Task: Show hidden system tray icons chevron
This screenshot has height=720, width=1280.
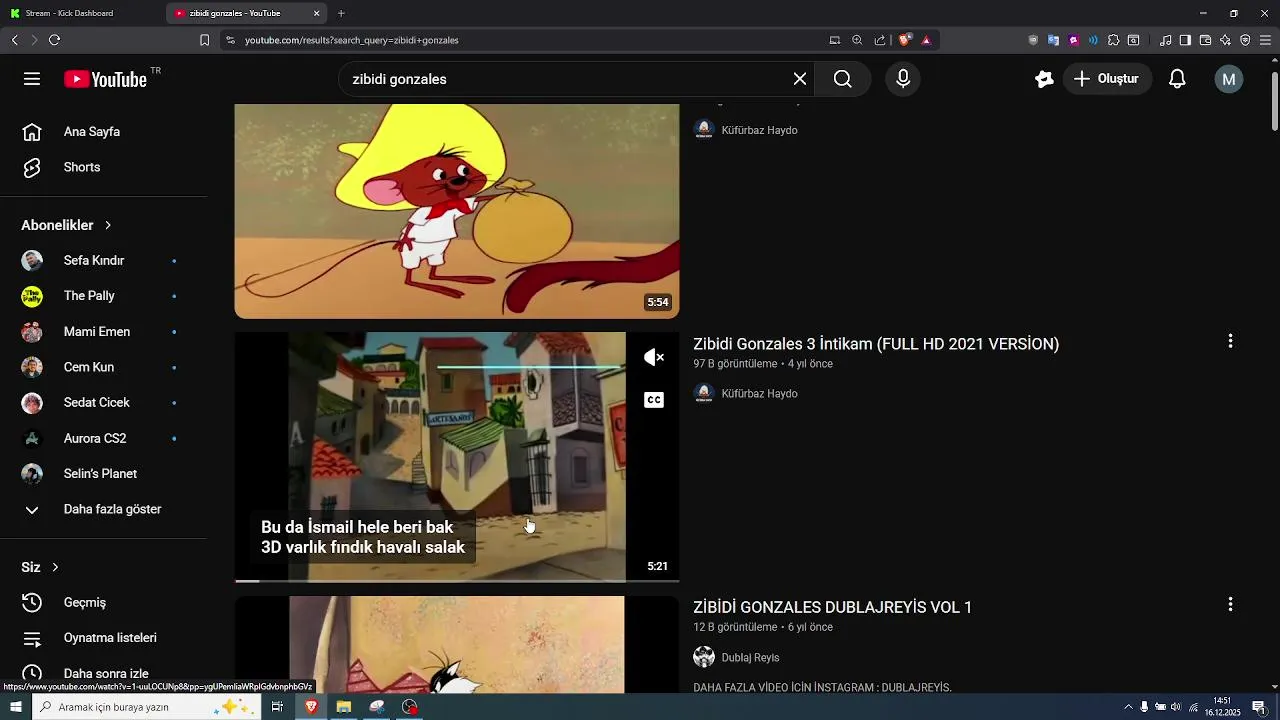Action: [x=1129, y=707]
